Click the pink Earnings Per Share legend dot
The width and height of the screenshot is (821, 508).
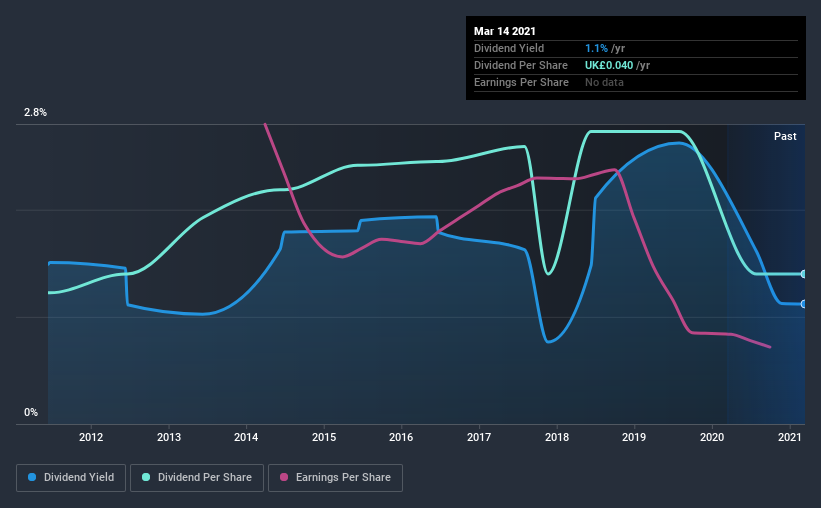[x=284, y=477]
